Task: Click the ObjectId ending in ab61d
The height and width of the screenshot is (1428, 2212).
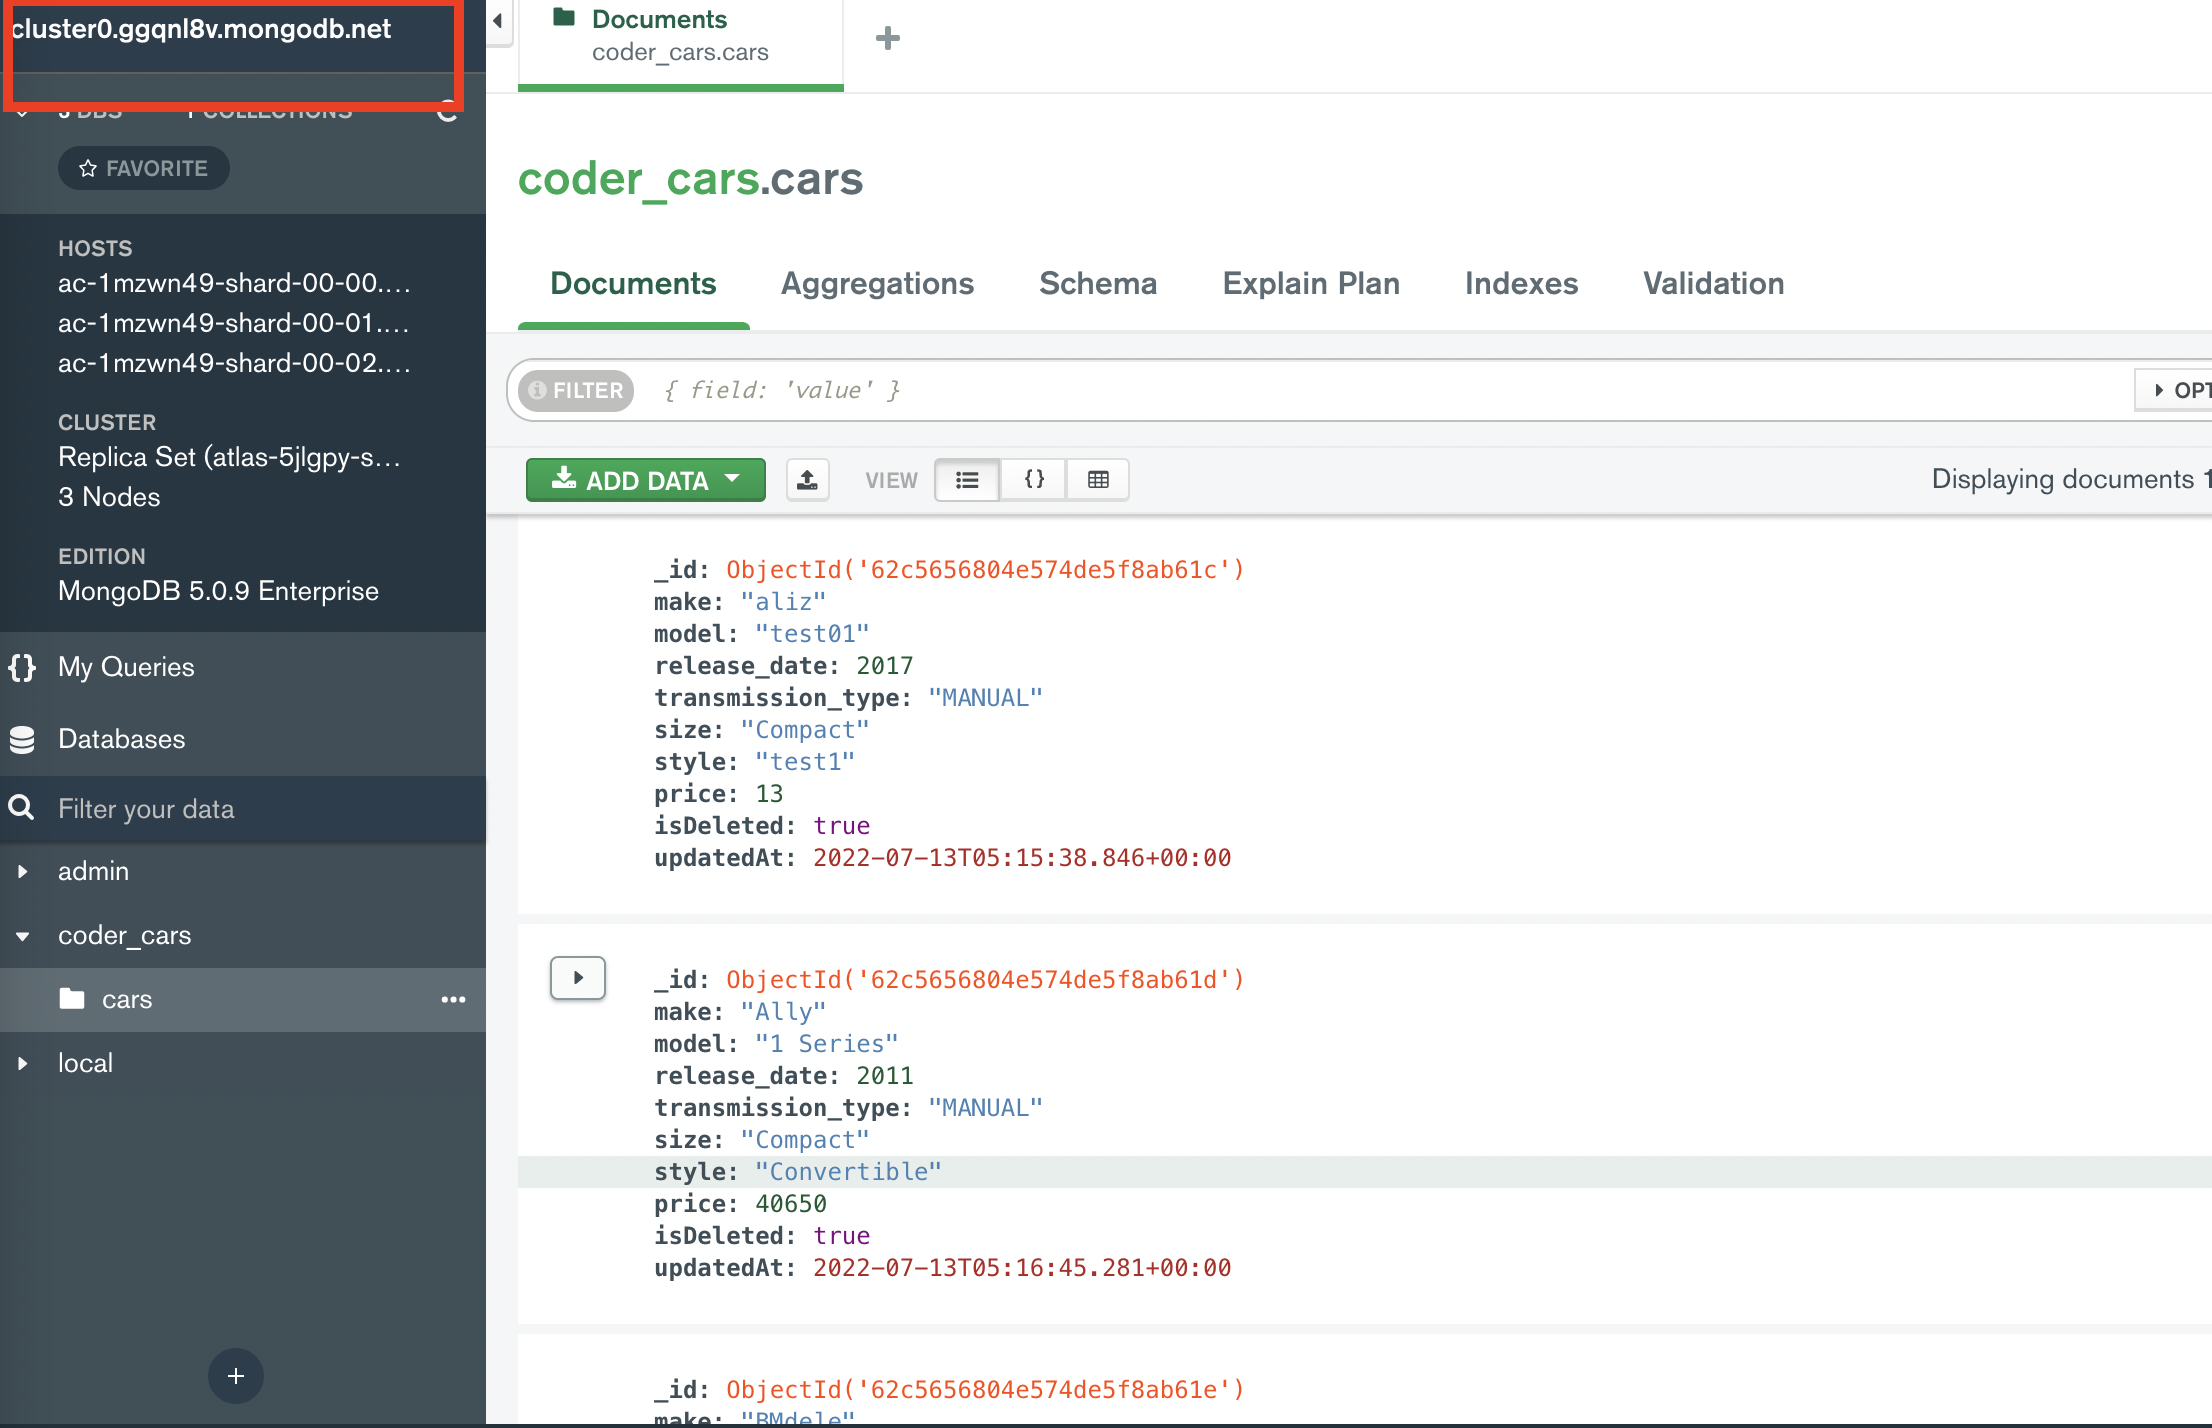Action: 985,980
